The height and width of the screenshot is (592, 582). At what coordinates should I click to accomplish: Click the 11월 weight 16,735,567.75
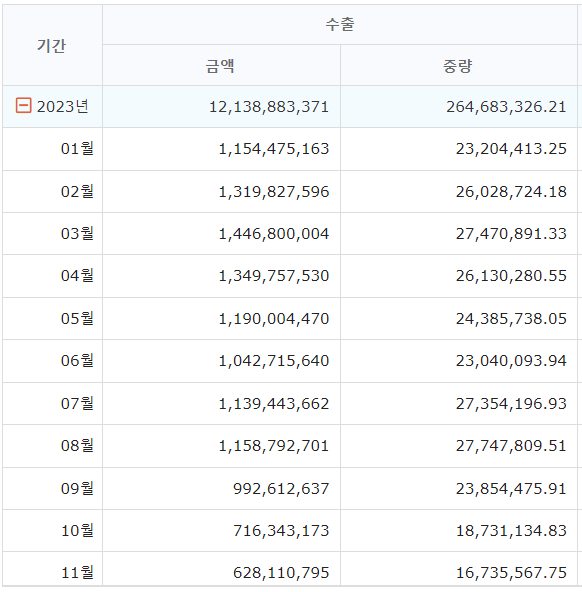511,573
